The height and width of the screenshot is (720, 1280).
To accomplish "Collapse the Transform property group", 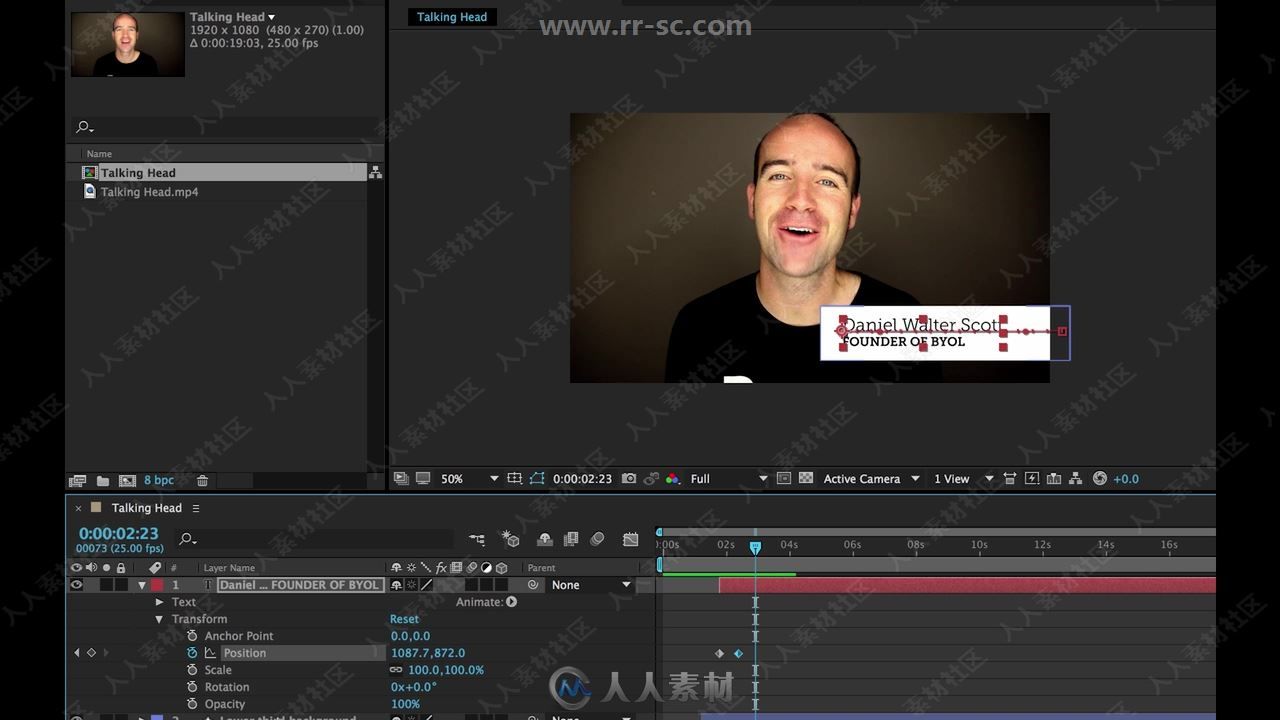I will point(159,619).
